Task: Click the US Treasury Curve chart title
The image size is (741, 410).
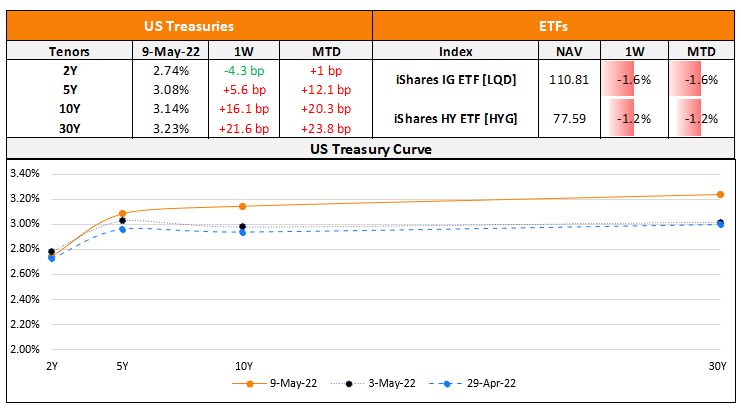Action: tap(371, 149)
